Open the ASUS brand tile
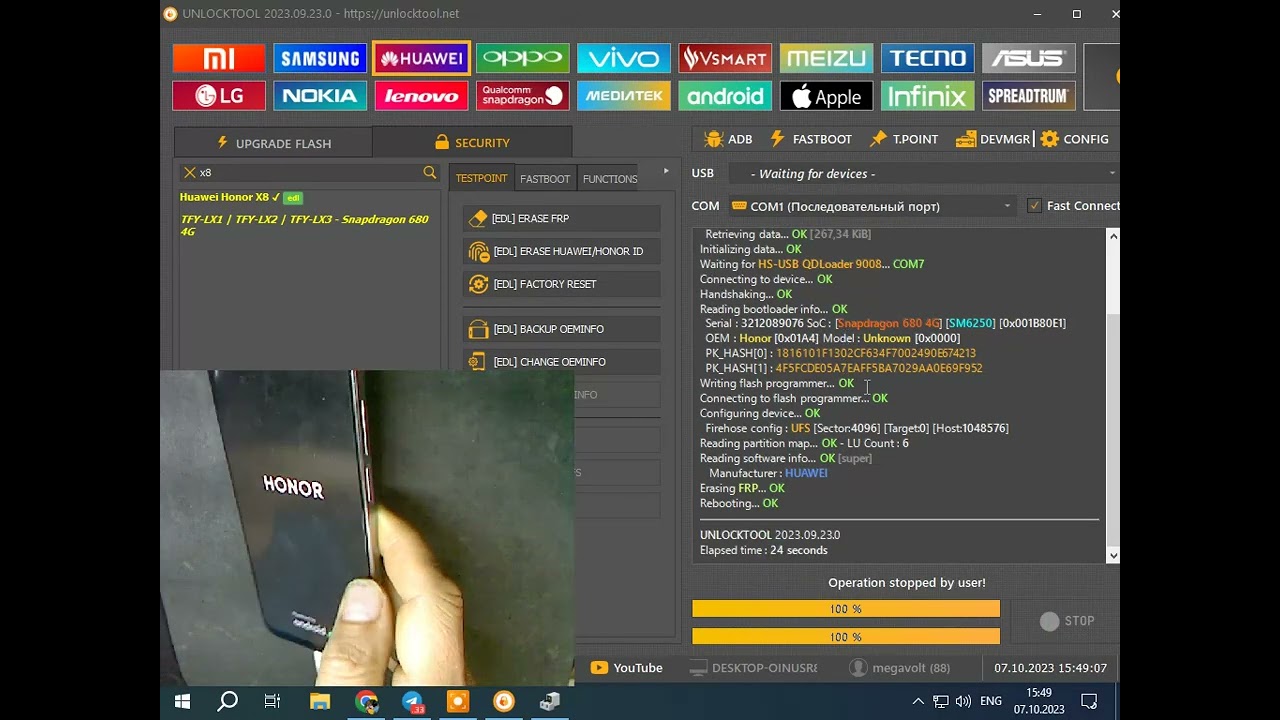 [x=1028, y=58]
